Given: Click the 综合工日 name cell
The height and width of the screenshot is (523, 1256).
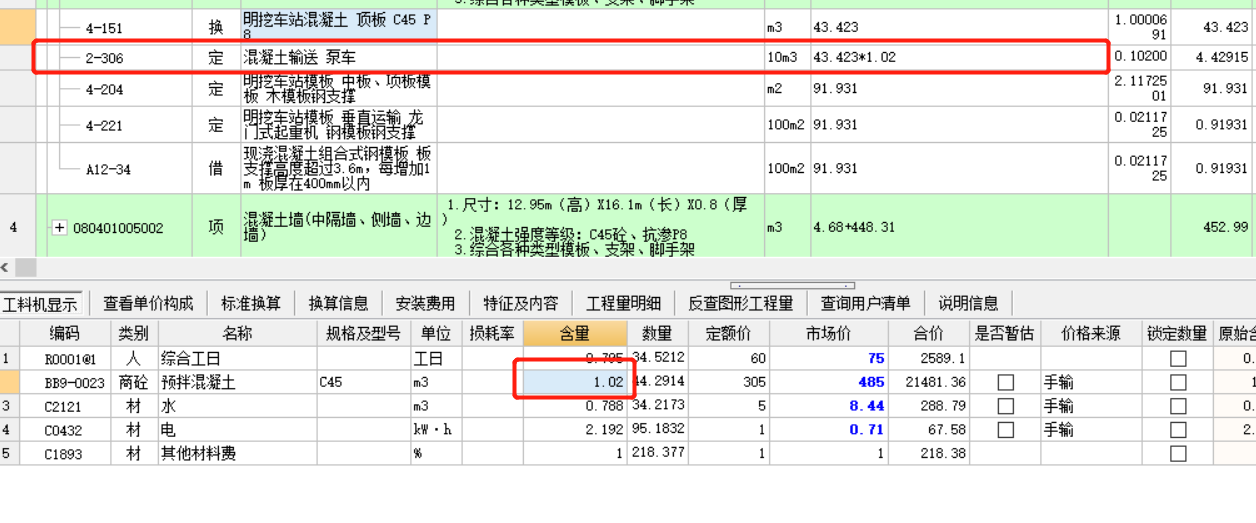Looking at the screenshot, I should point(237,358).
